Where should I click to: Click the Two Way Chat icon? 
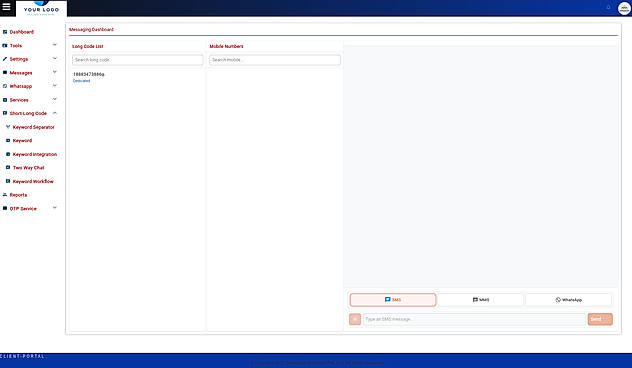point(8,168)
